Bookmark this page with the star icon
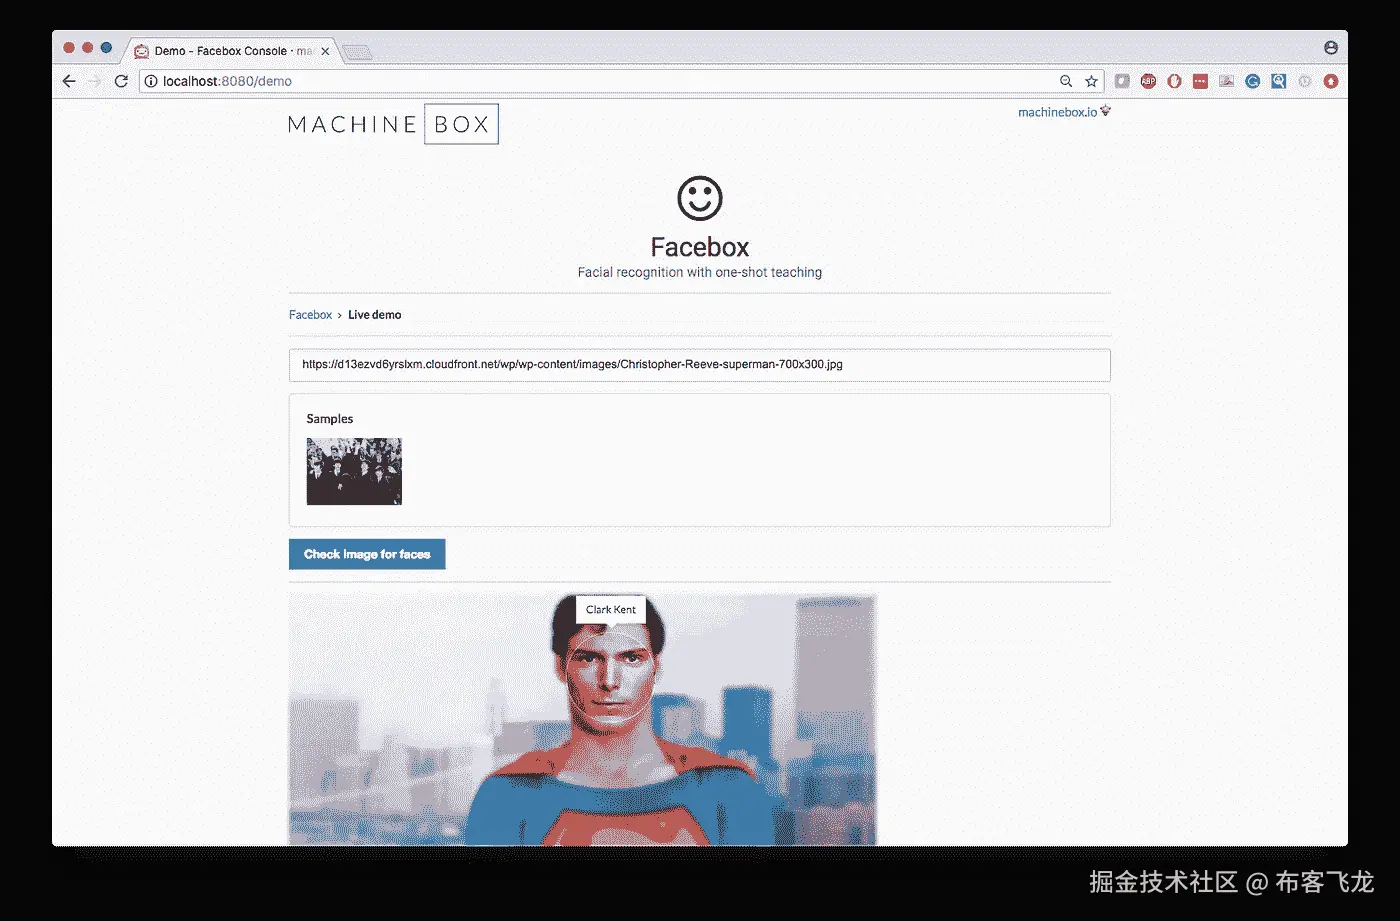 click(1091, 81)
